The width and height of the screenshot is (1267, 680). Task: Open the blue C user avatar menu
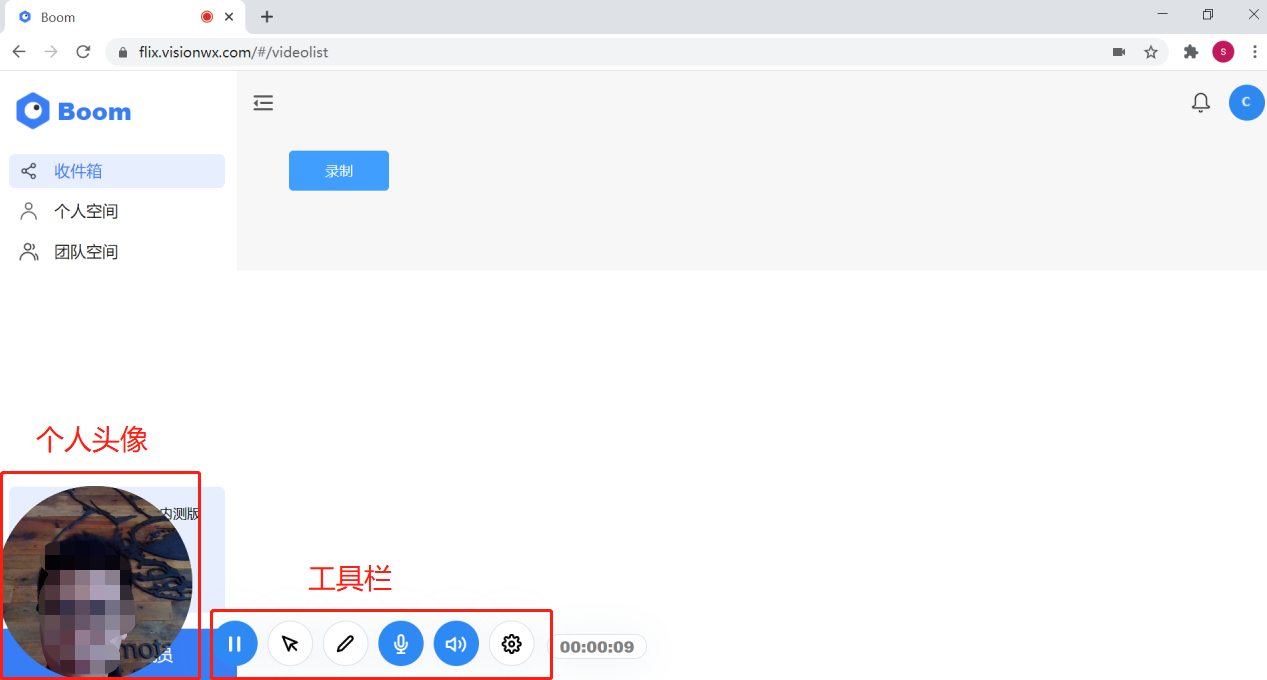coord(1246,102)
